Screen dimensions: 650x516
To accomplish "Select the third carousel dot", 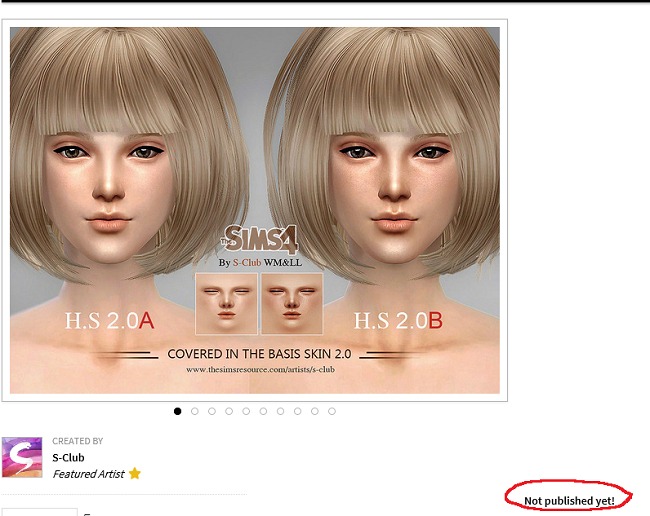I will 212,411.
